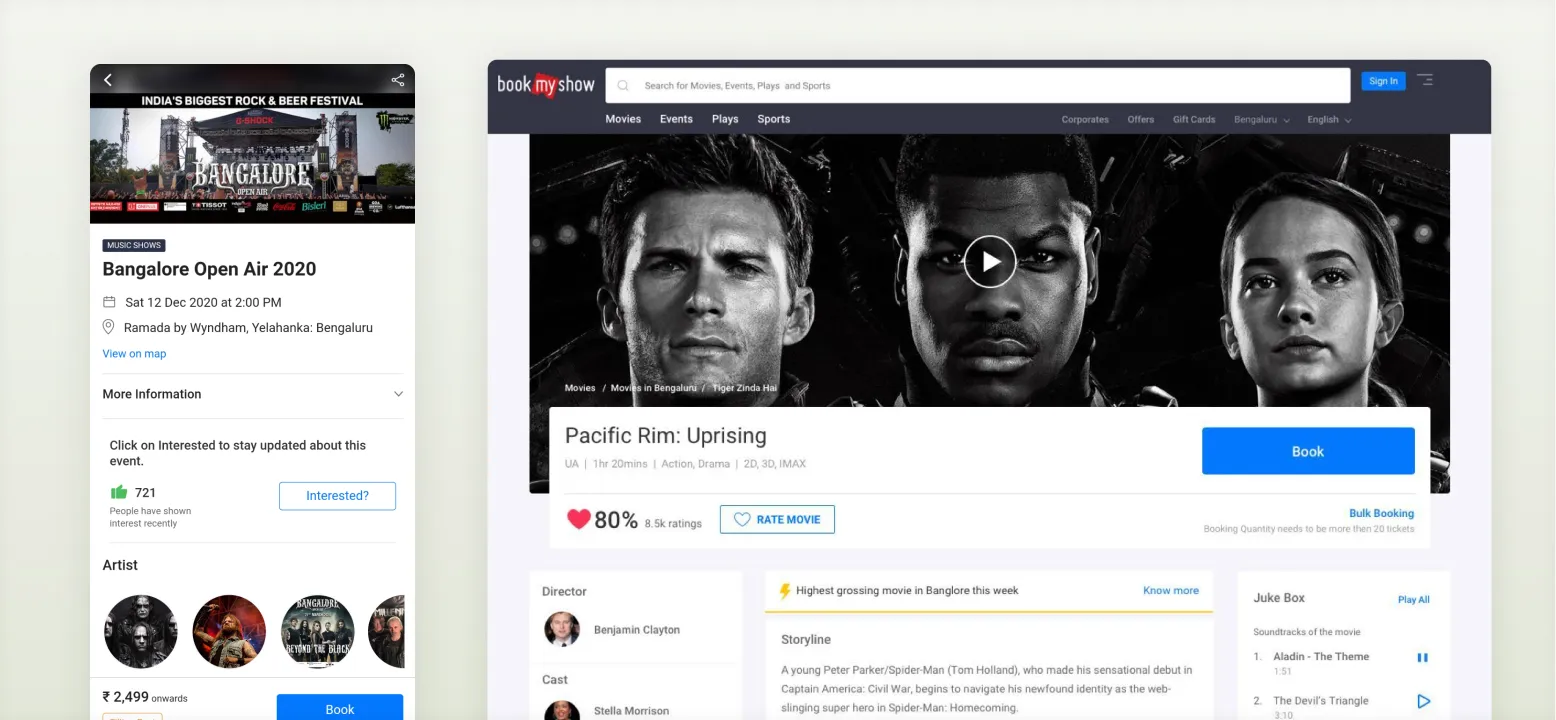Image resolution: width=1556 pixels, height=720 pixels.
Task: Click Play All in the Juke Box
Action: click(1413, 600)
